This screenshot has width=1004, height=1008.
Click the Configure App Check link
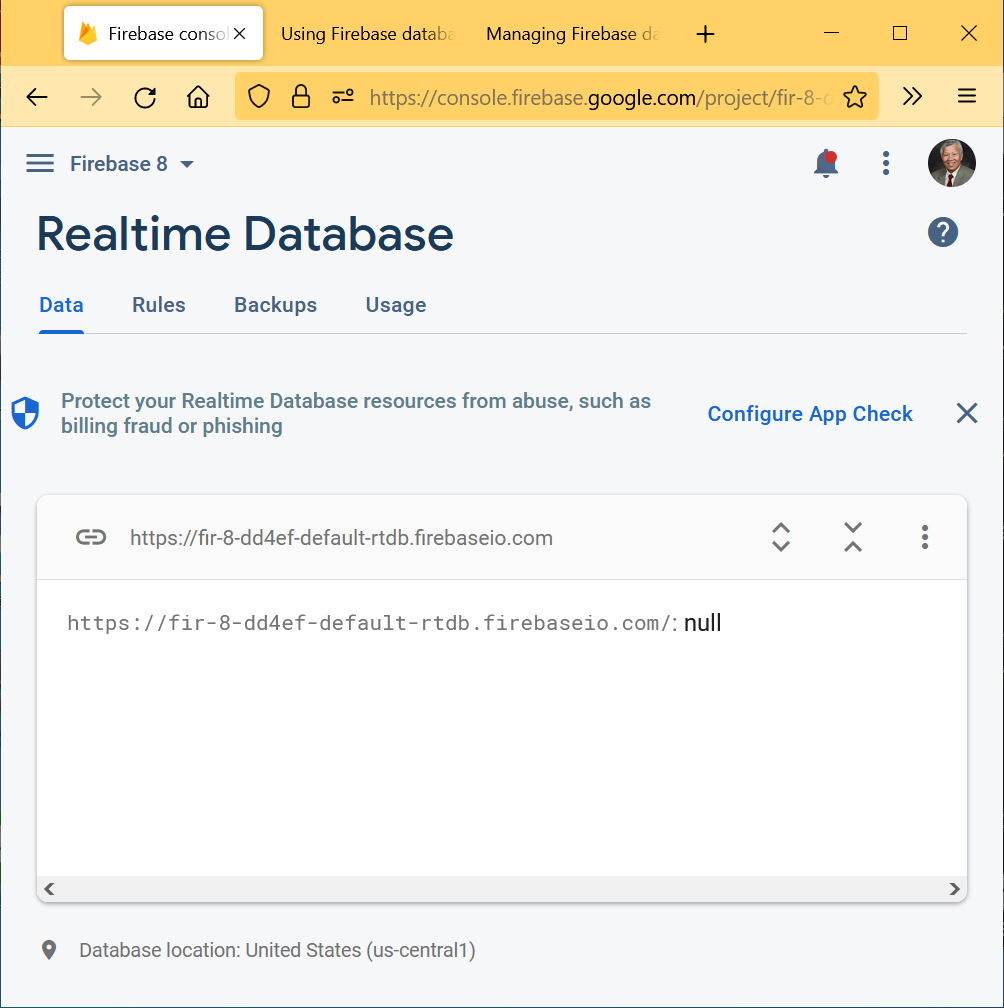click(x=809, y=414)
